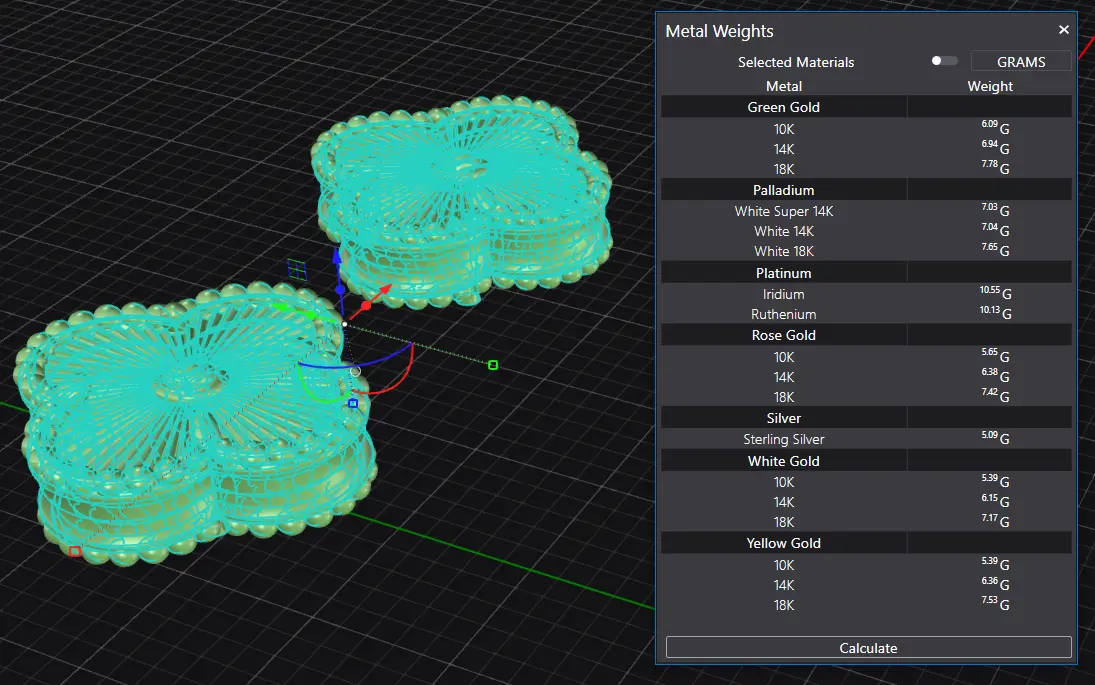Screen dimensions: 1095x685
Task: Click the blue square scale handle
Action: coord(353,403)
